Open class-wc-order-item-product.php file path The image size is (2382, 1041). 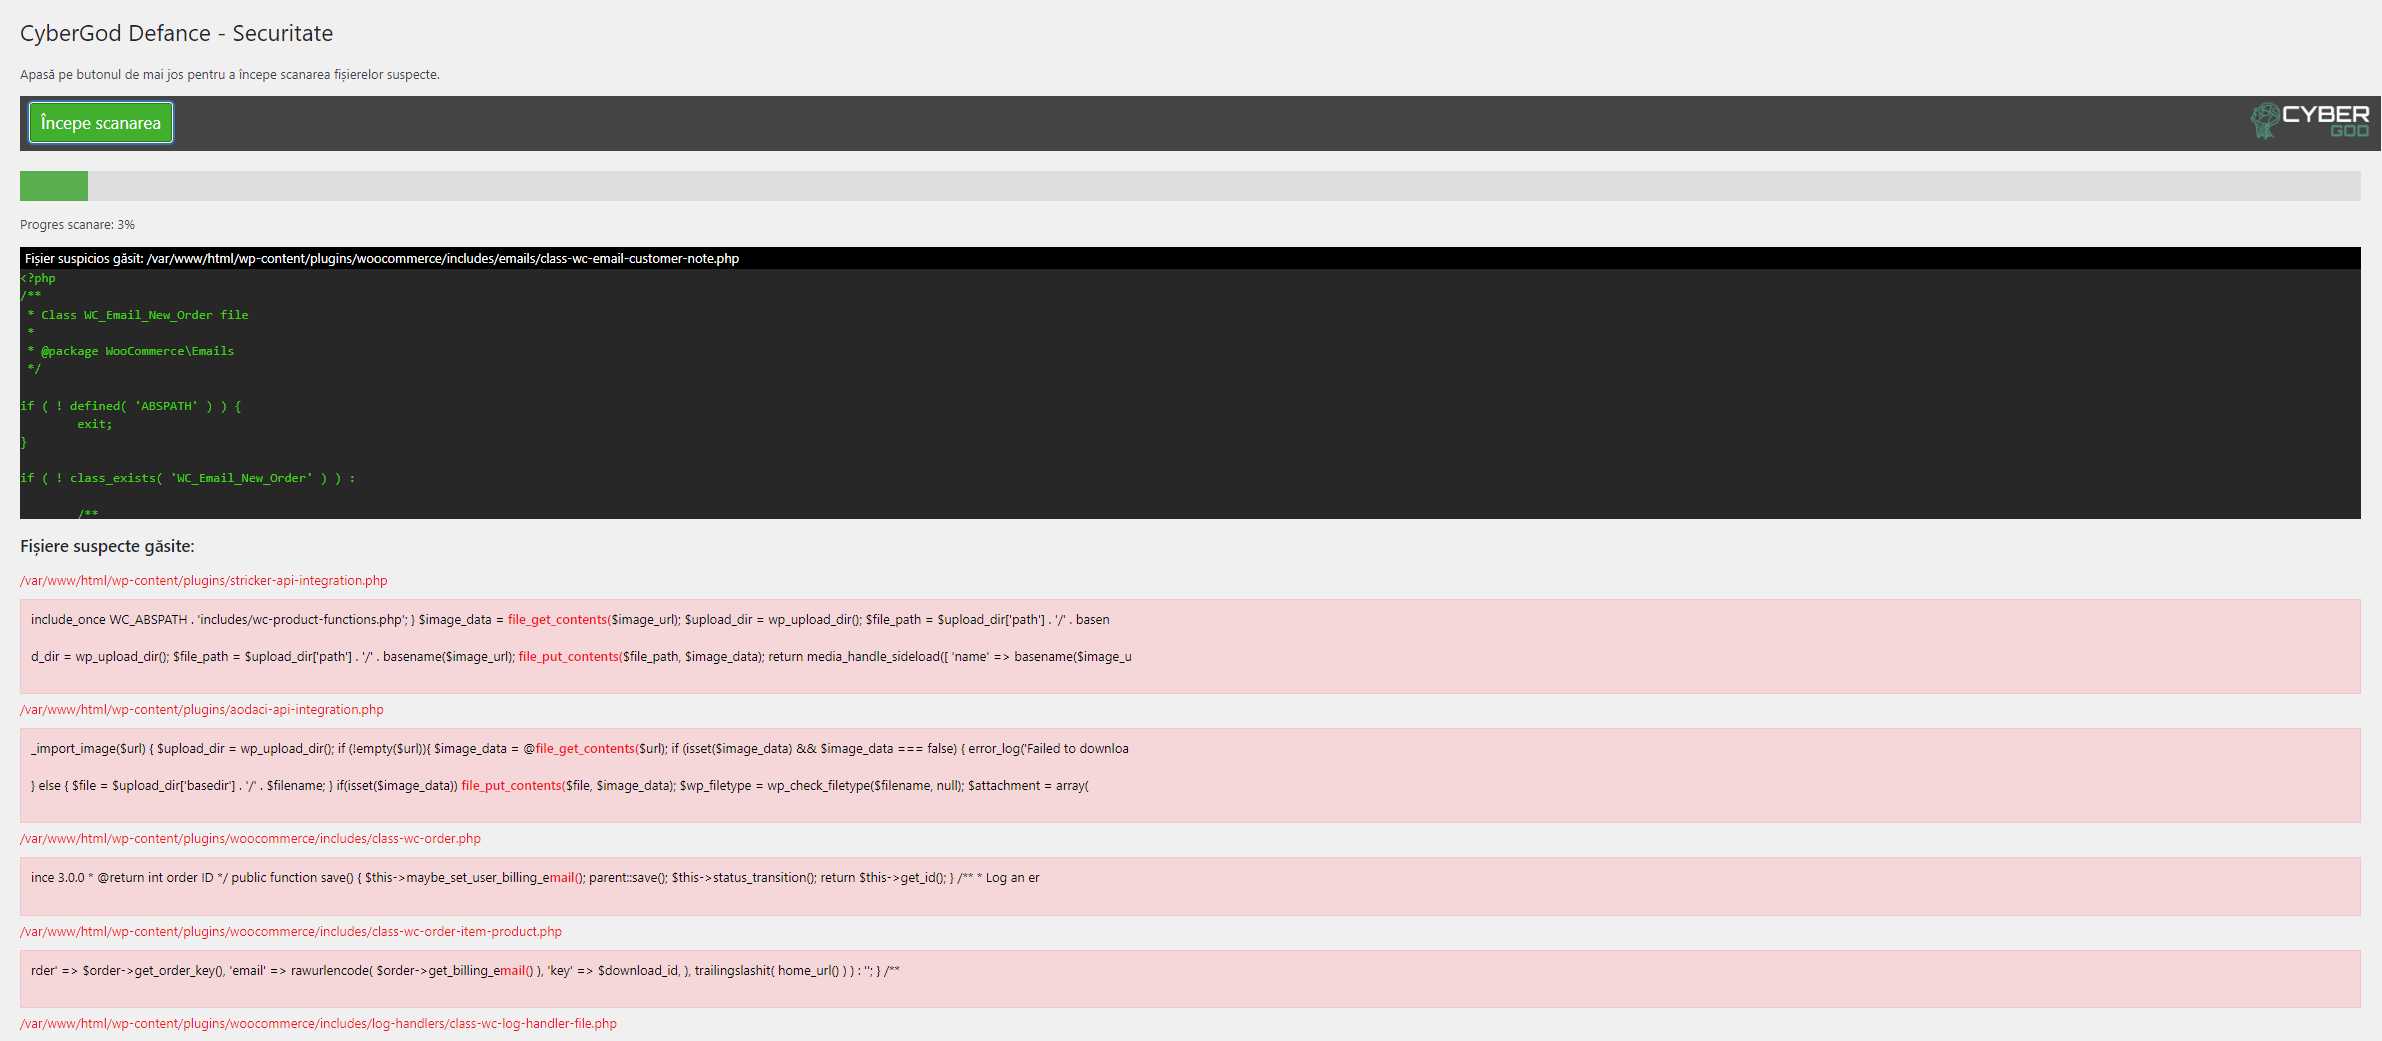(x=291, y=932)
